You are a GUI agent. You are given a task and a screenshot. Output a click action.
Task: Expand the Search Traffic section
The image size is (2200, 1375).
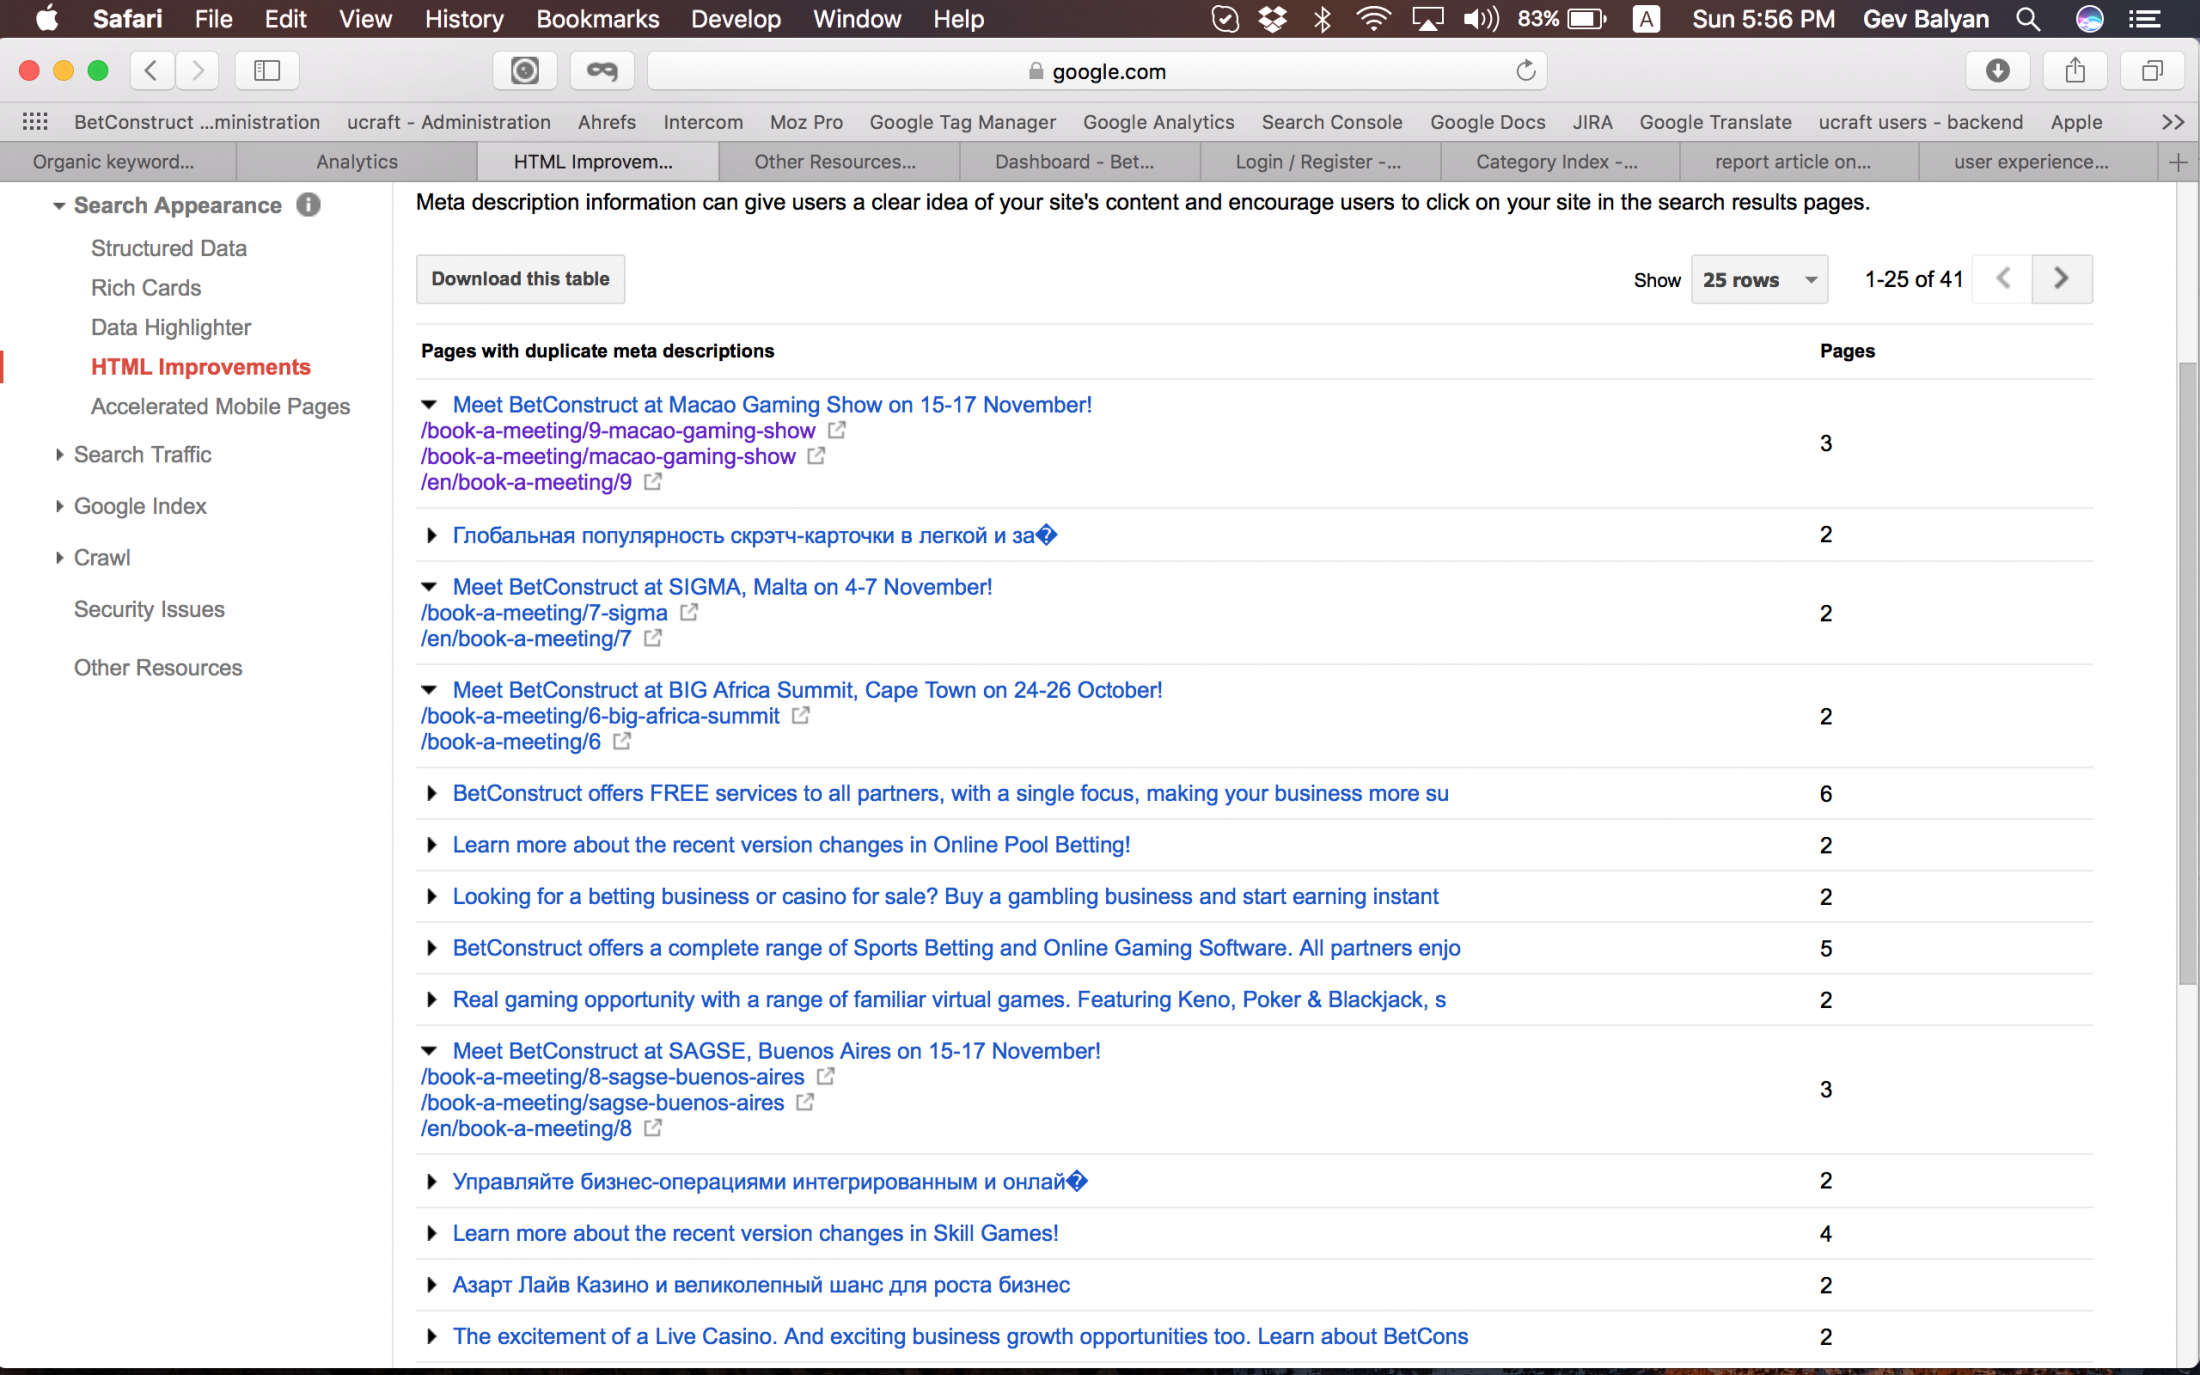click(59, 455)
